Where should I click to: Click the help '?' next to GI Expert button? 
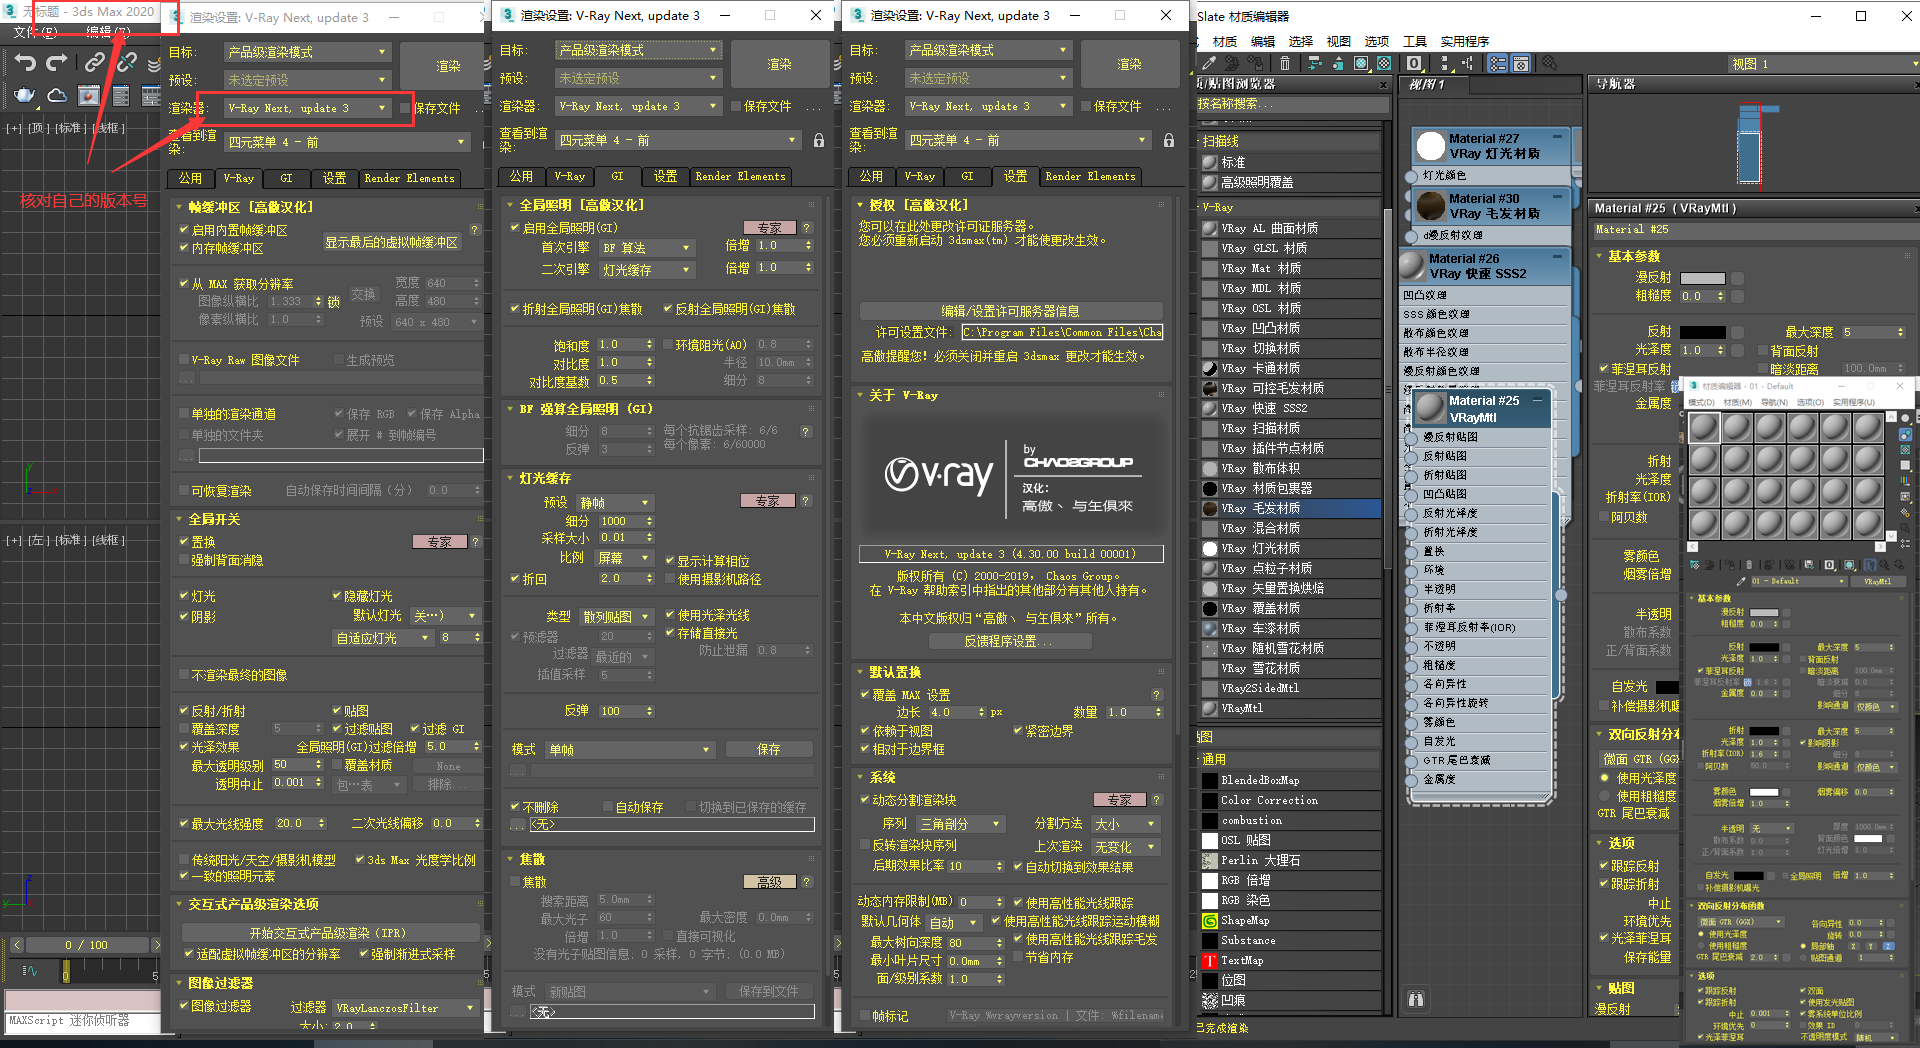click(x=806, y=227)
